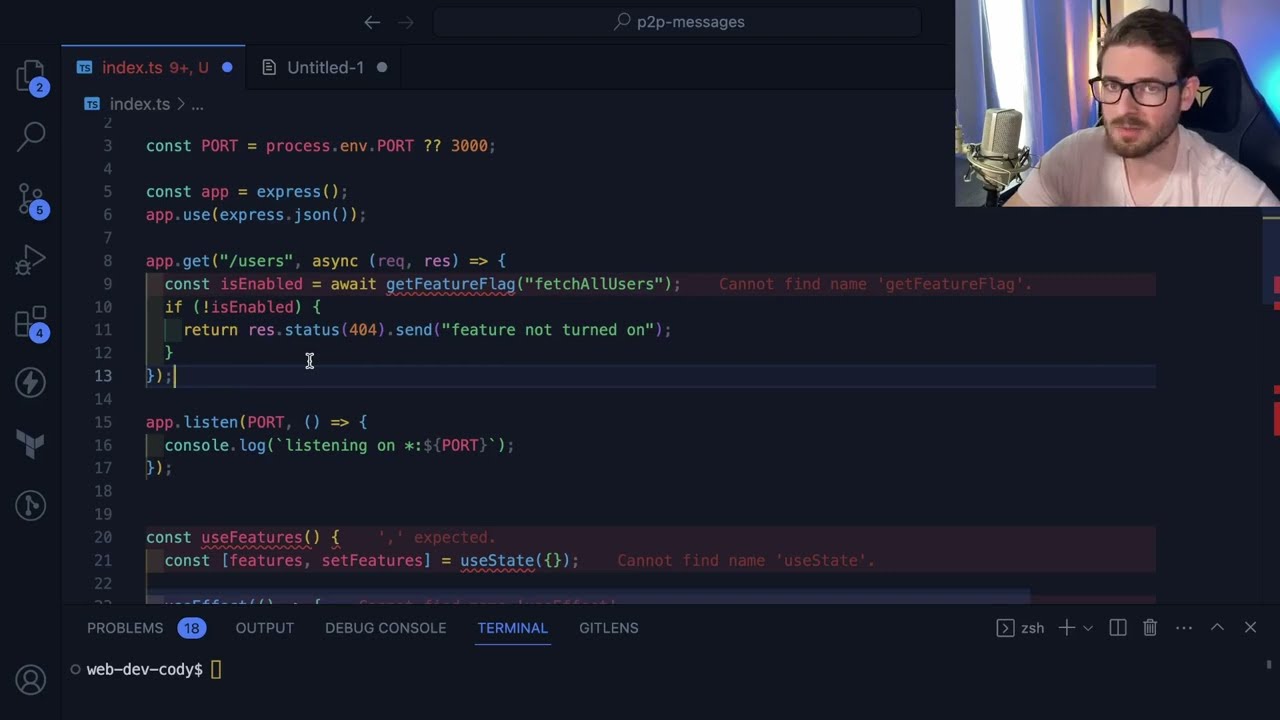Click line number 13 in the gutter
The image size is (1280, 720).
pyautogui.click(x=103, y=376)
